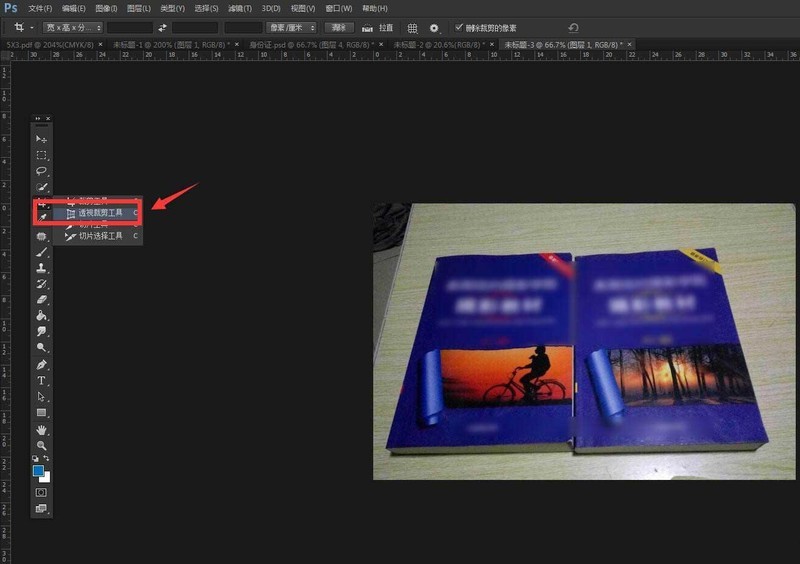Switch to the 未标题-2 document tab

pos(439,45)
